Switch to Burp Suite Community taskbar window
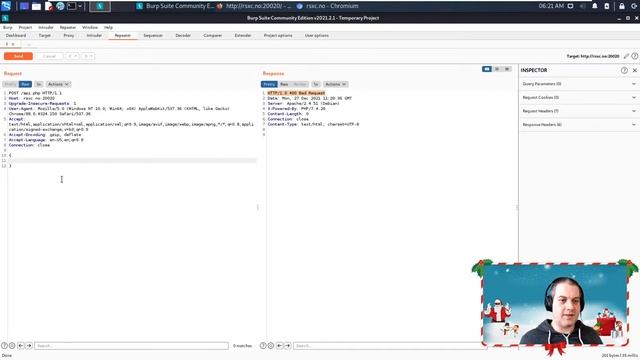This screenshot has width=640, height=360. point(175,6)
